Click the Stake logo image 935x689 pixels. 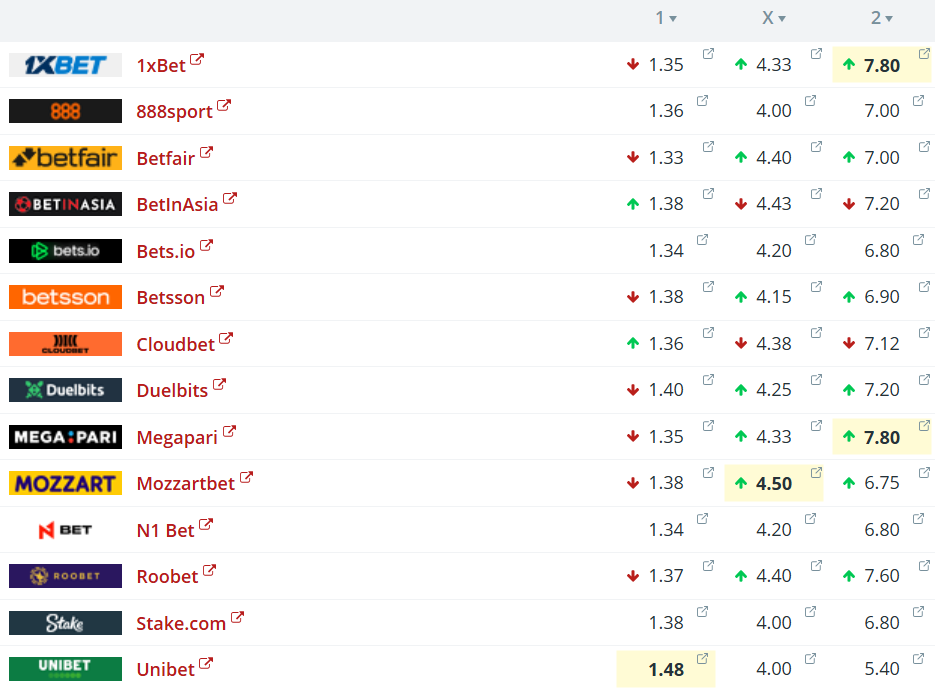(x=65, y=623)
